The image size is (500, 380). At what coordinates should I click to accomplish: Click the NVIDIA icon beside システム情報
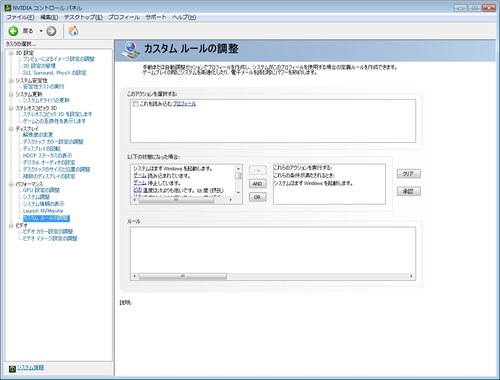pyautogui.click(x=12, y=368)
